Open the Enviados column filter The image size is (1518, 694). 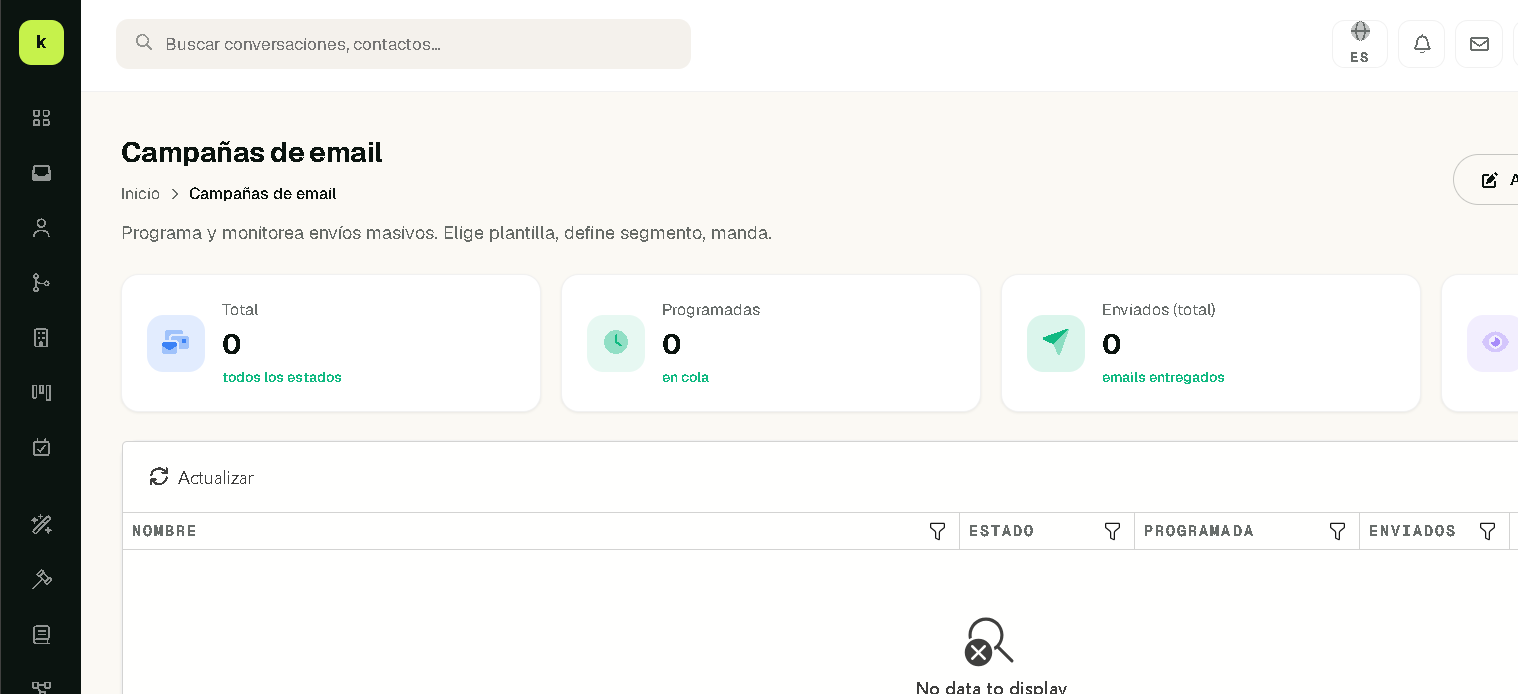click(1487, 531)
